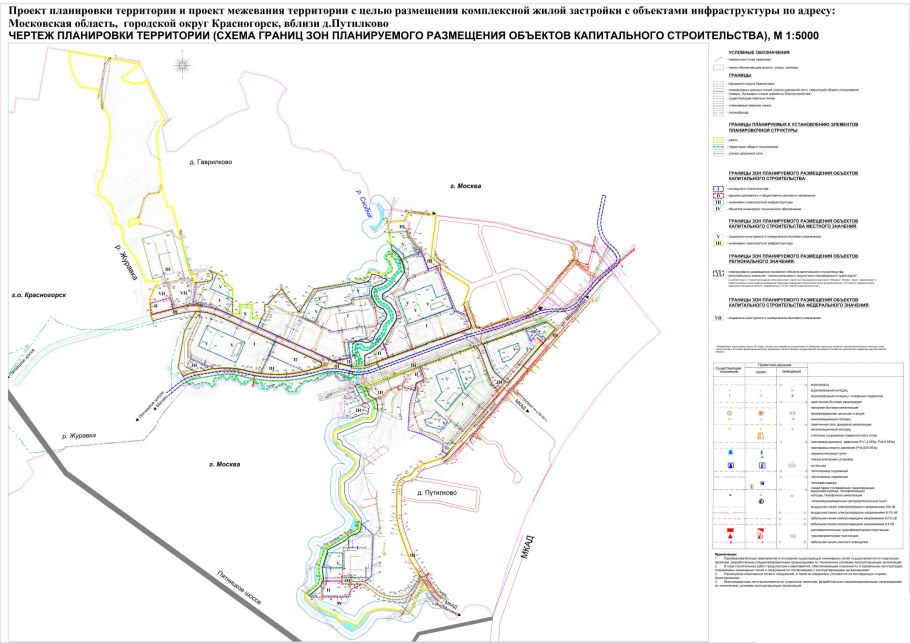Click the zone VII federal legend box
This screenshot has width=910, height=643.
coord(717,318)
